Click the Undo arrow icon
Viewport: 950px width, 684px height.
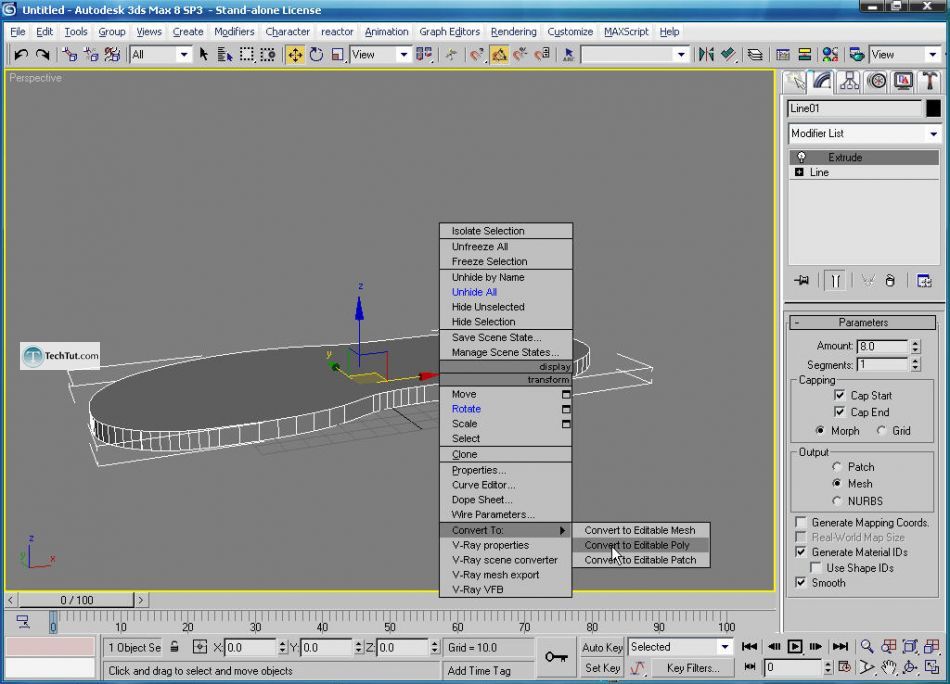click(21, 55)
